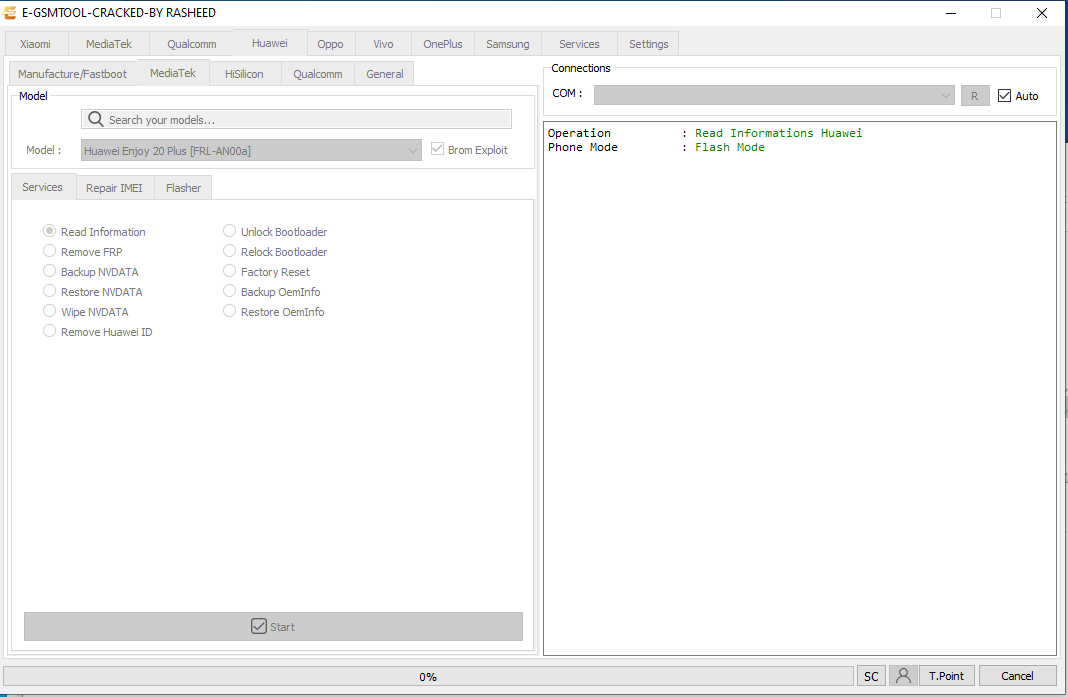Click the SC screenshot button

[x=871, y=676]
